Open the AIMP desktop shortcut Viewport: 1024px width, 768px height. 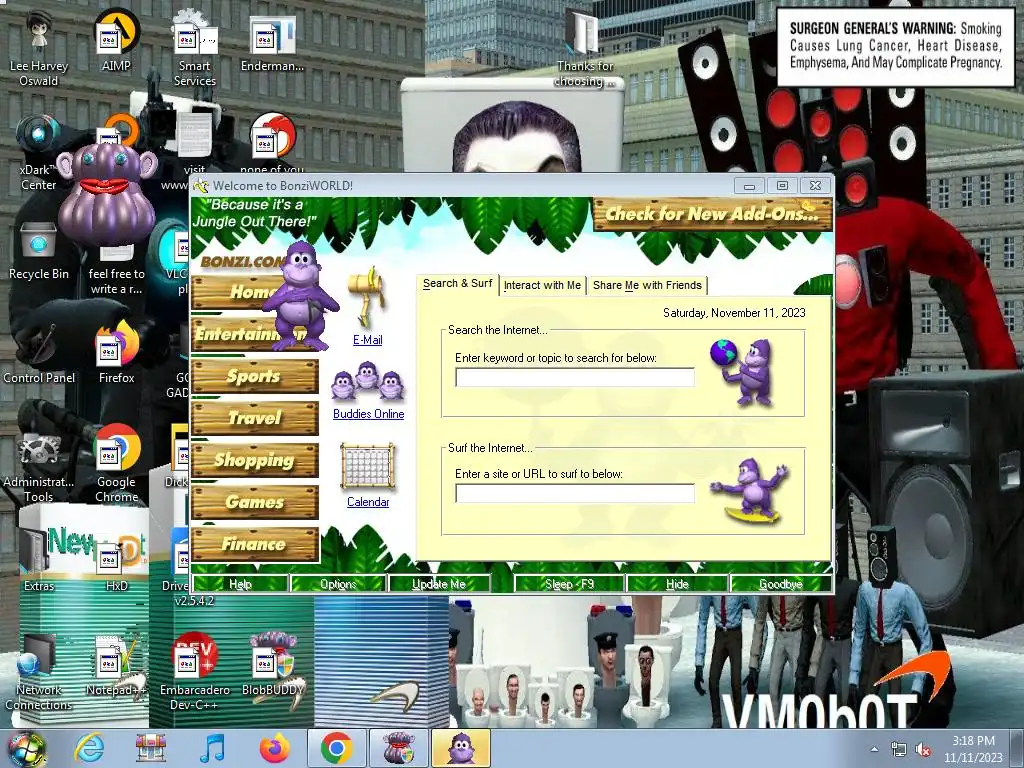pos(116,40)
